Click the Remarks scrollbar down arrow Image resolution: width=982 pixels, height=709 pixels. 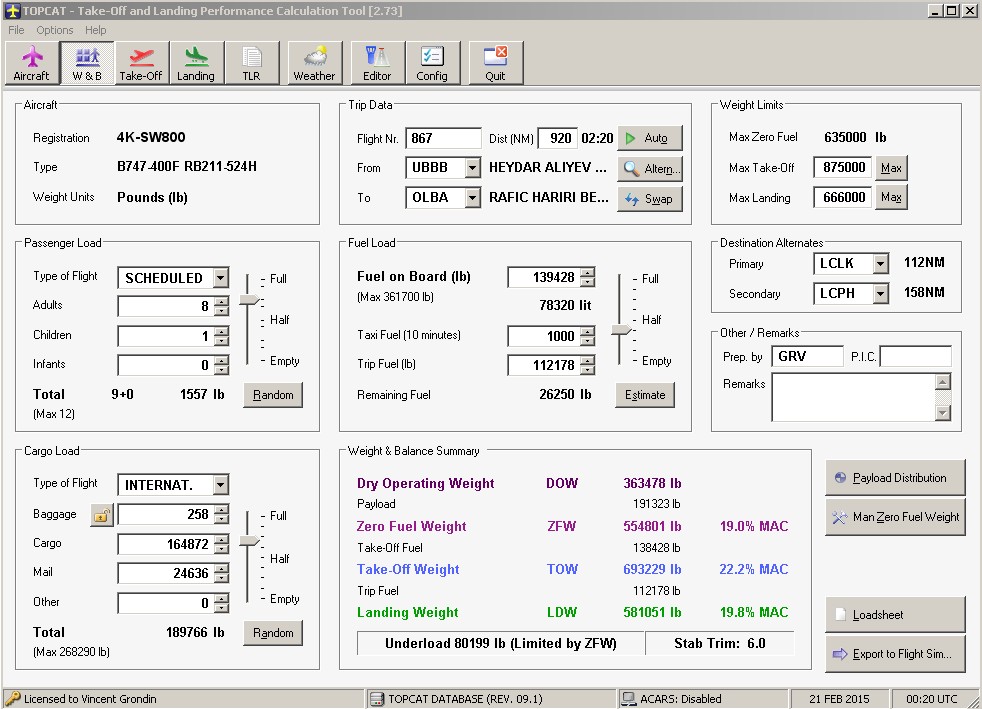(943, 413)
